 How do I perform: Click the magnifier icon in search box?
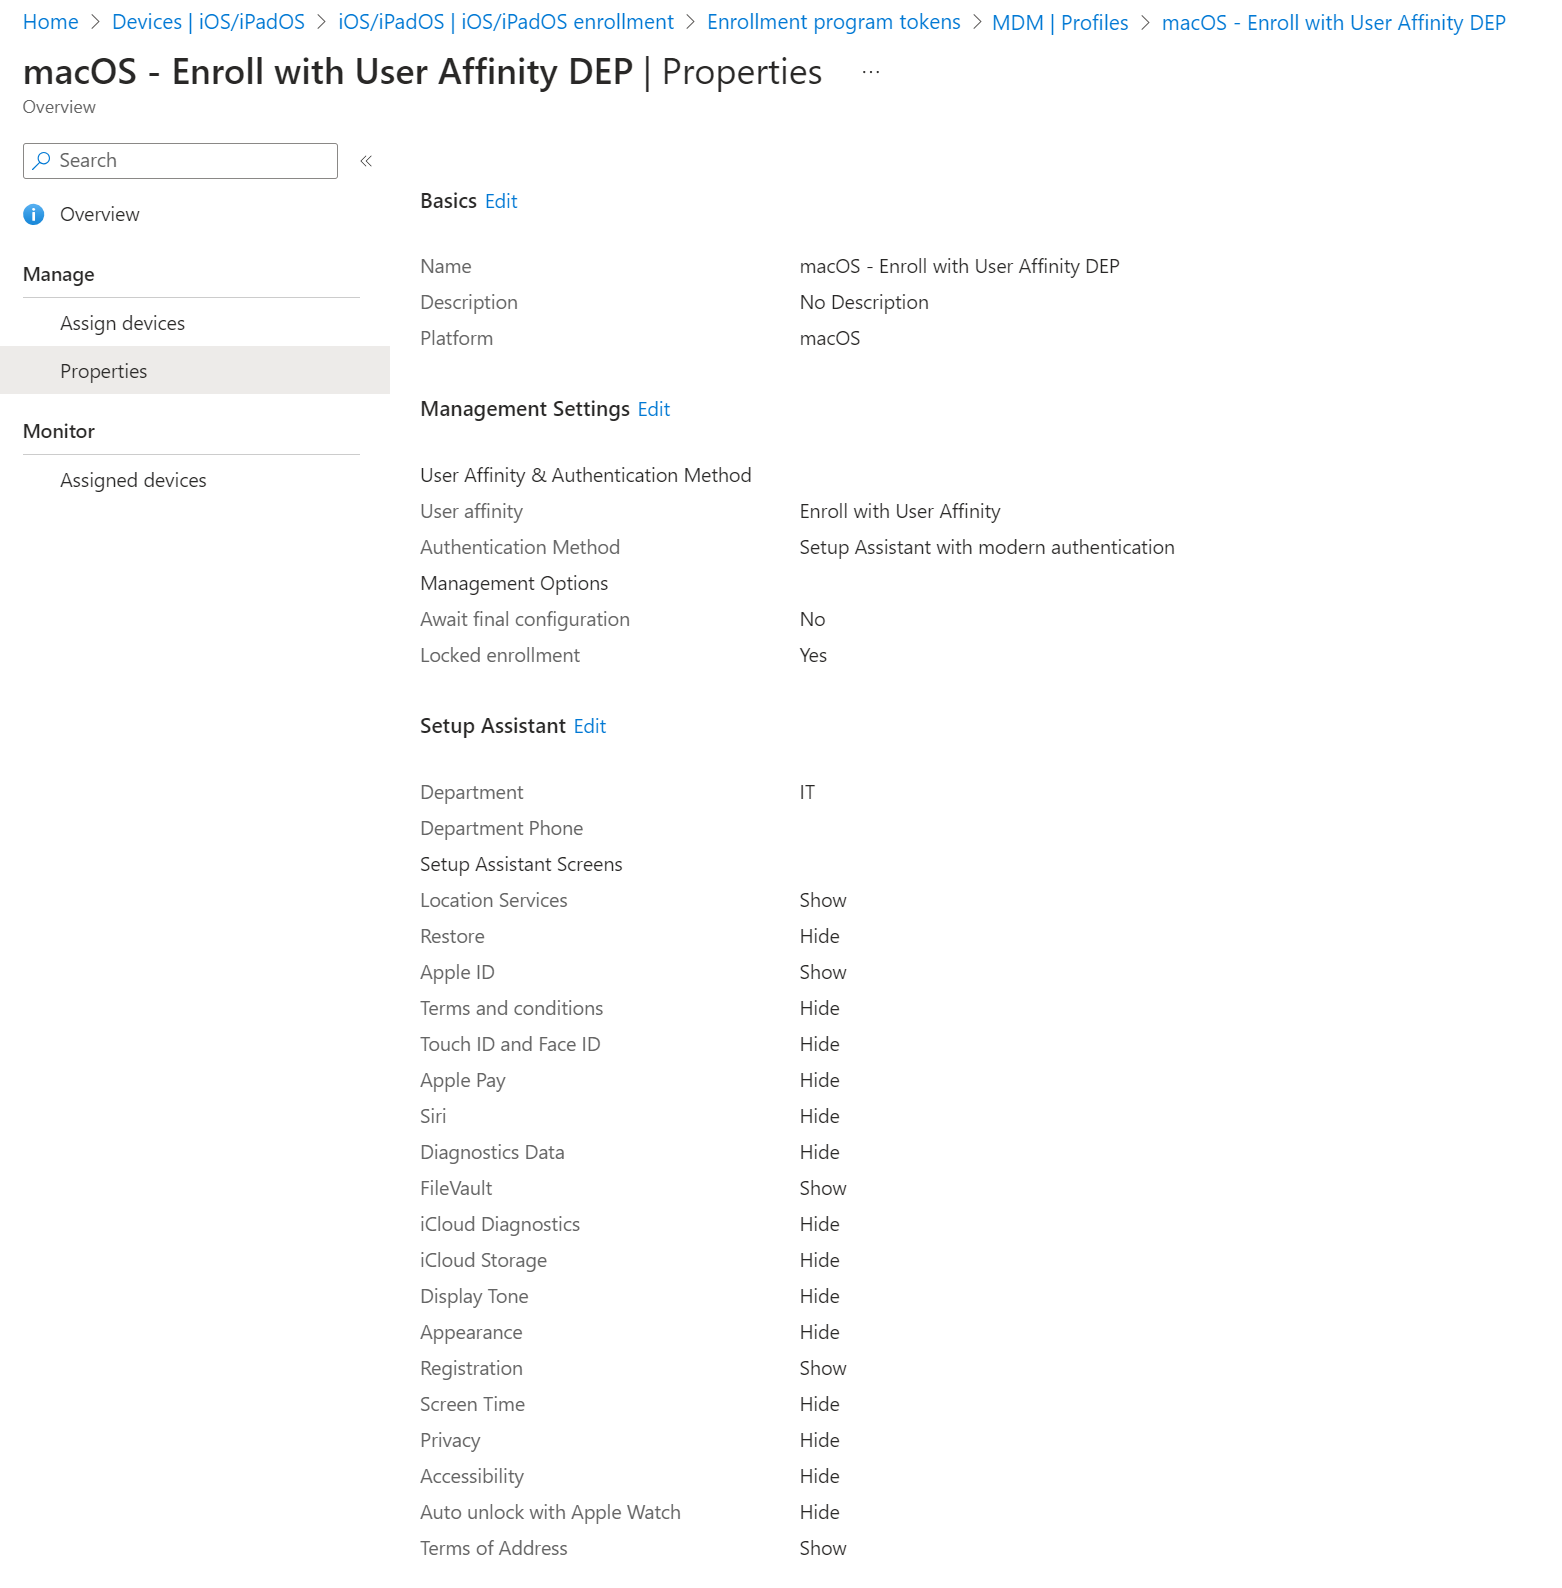(42, 161)
